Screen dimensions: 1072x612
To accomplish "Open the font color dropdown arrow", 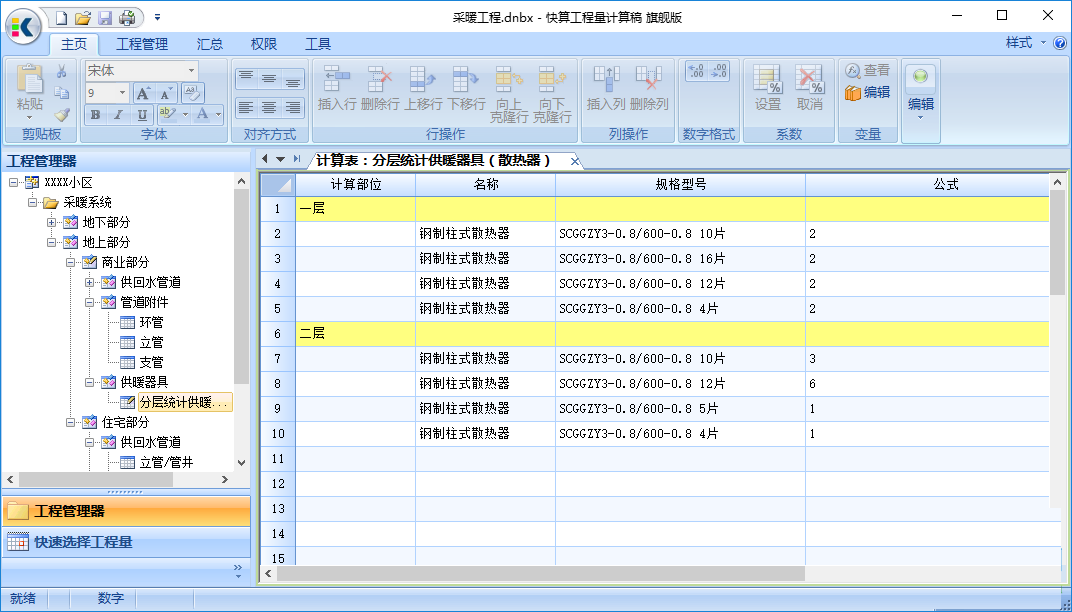I will point(218,114).
